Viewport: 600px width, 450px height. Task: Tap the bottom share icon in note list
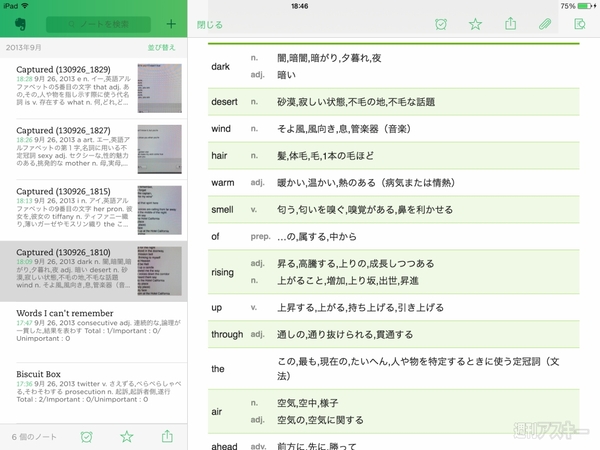click(x=167, y=436)
